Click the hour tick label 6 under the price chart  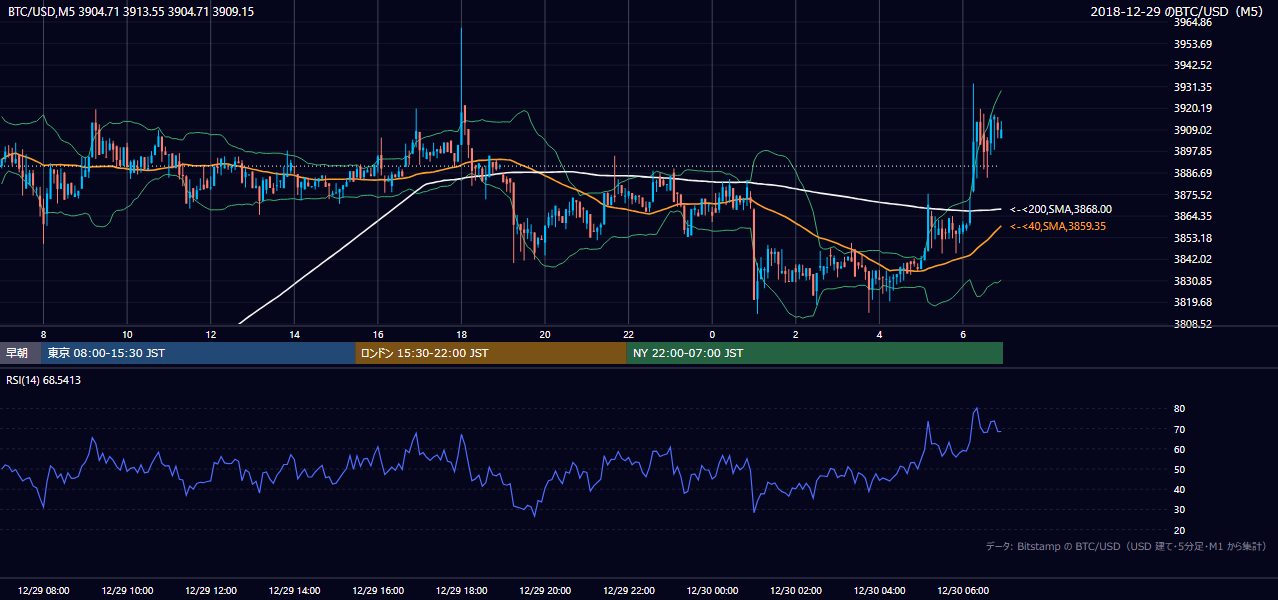point(962,334)
